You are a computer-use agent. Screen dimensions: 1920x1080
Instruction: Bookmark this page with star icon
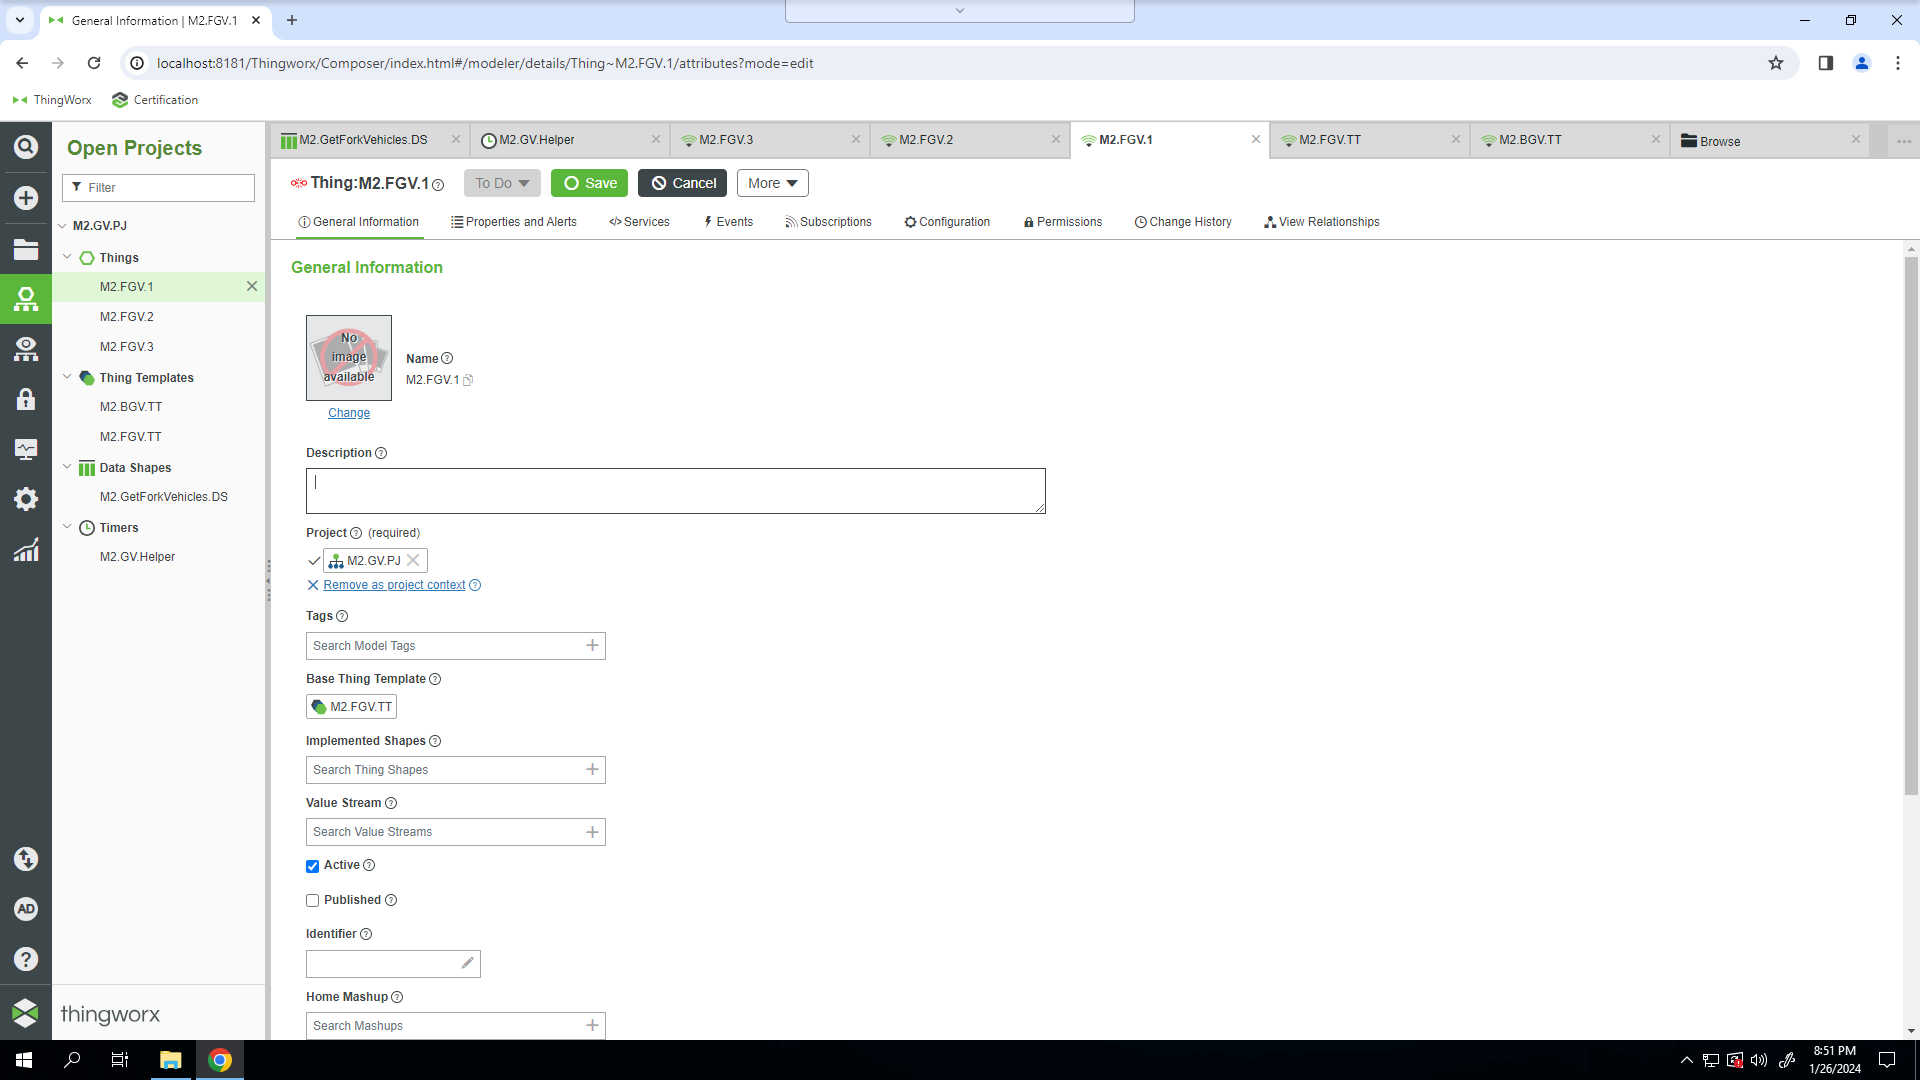click(x=1776, y=63)
